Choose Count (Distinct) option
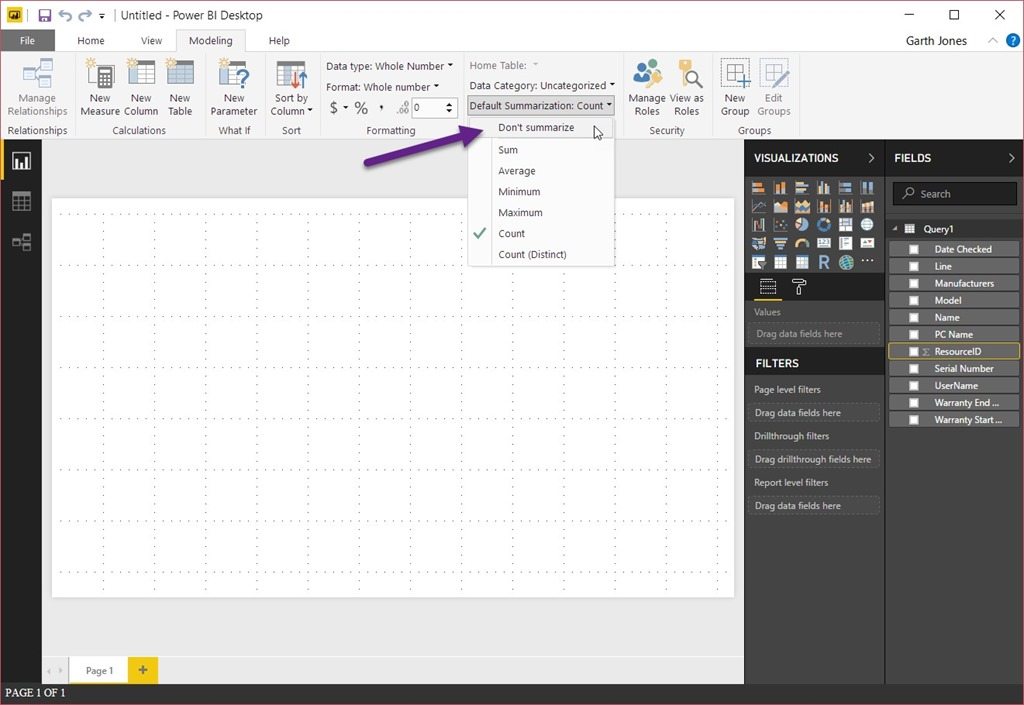This screenshot has width=1024, height=705. (x=541, y=254)
